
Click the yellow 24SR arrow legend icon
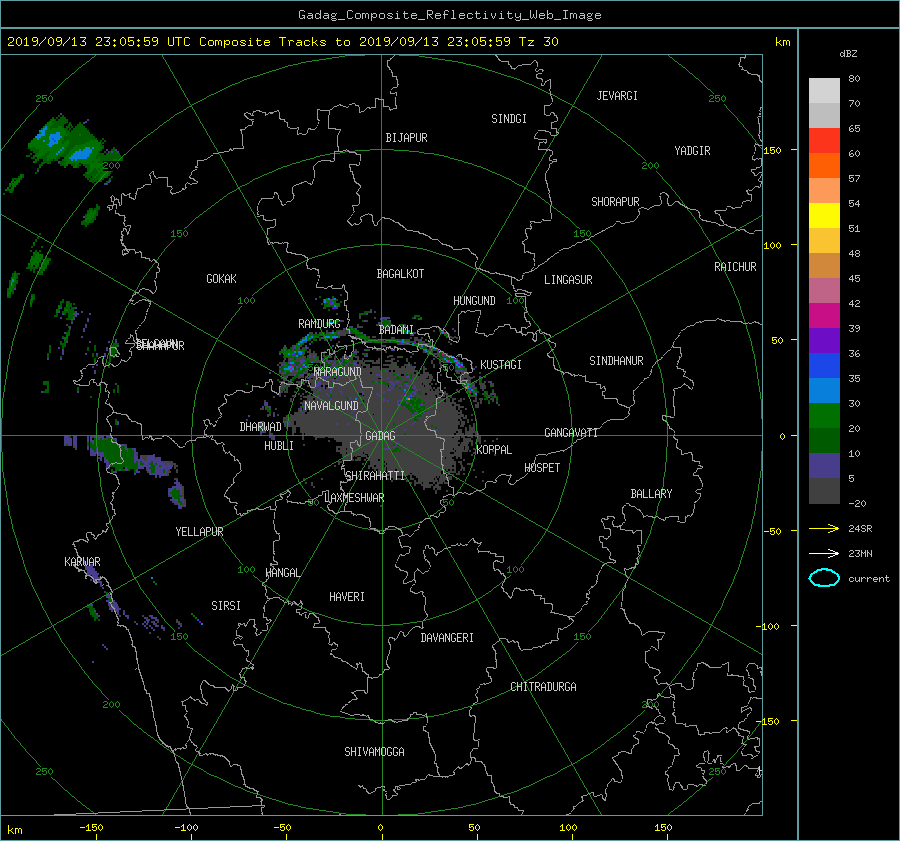point(824,528)
